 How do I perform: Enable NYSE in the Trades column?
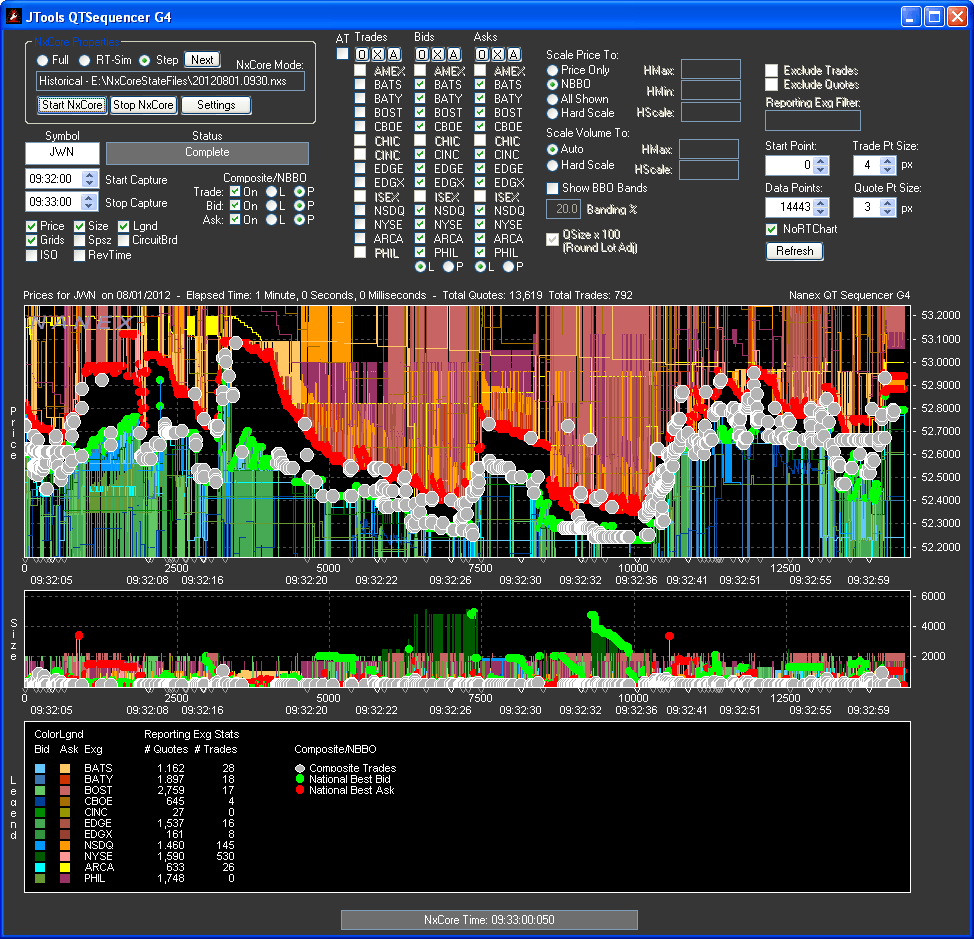pyautogui.click(x=360, y=224)
